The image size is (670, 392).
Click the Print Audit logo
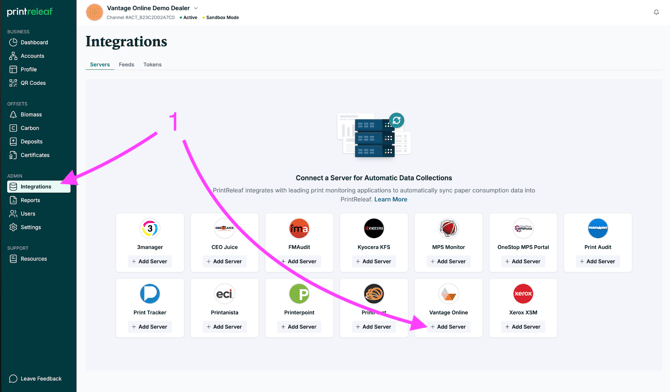pos(598,228)
